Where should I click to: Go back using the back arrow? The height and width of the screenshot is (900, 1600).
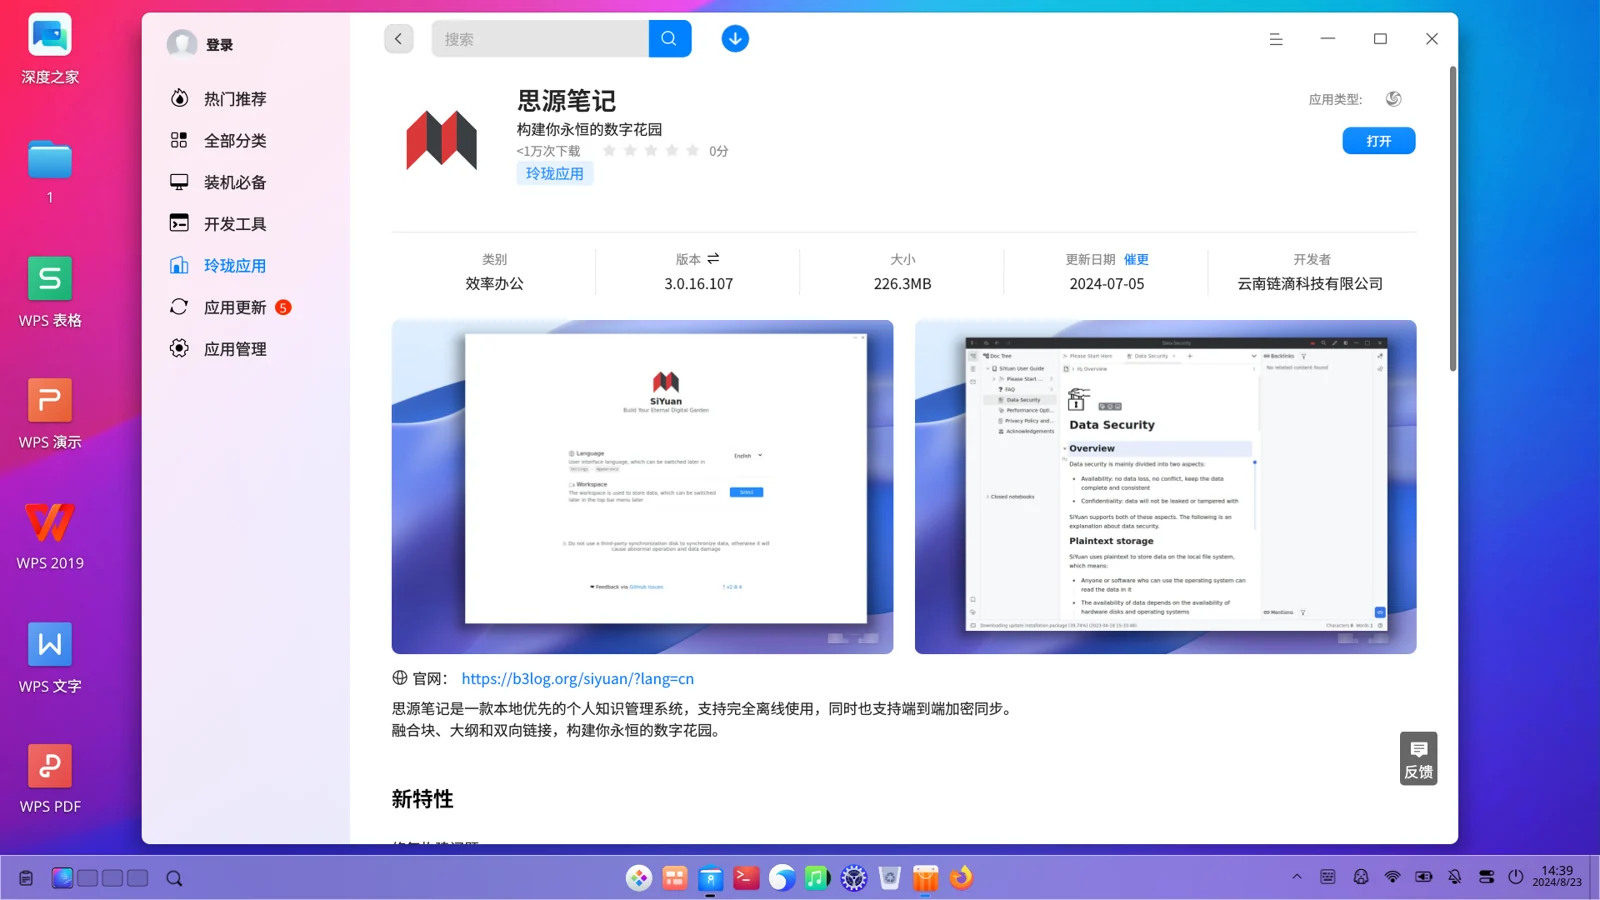[x=398, y=39]
